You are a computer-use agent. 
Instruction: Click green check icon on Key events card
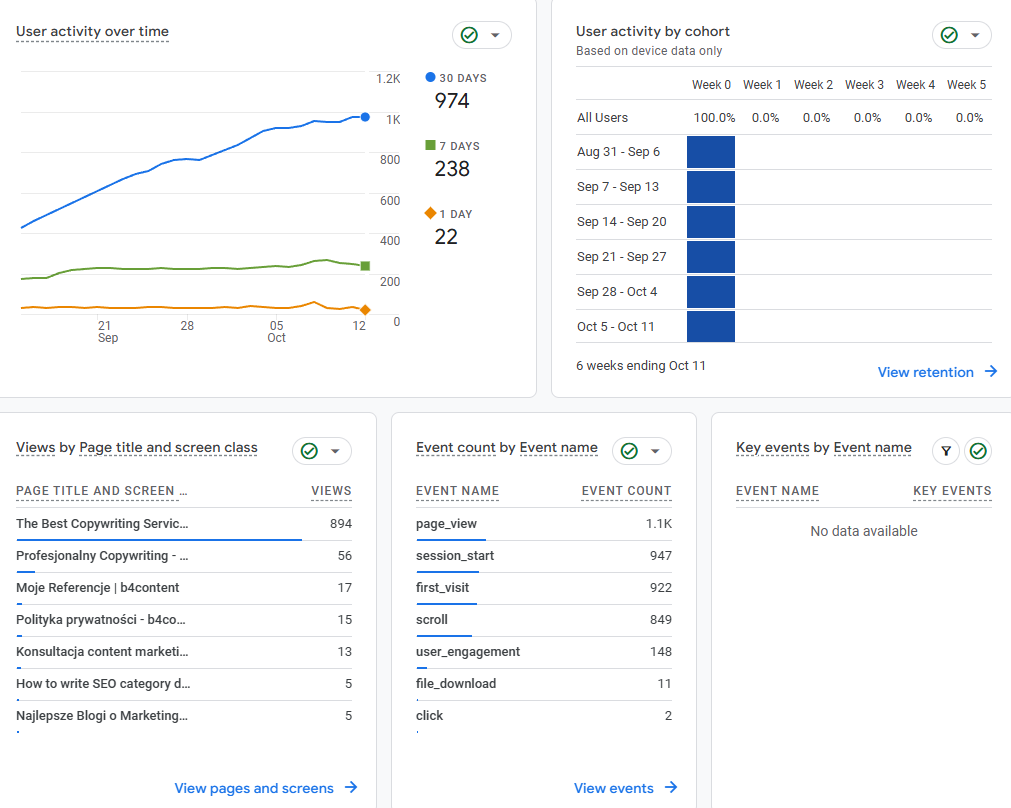(x=978, y=451)
